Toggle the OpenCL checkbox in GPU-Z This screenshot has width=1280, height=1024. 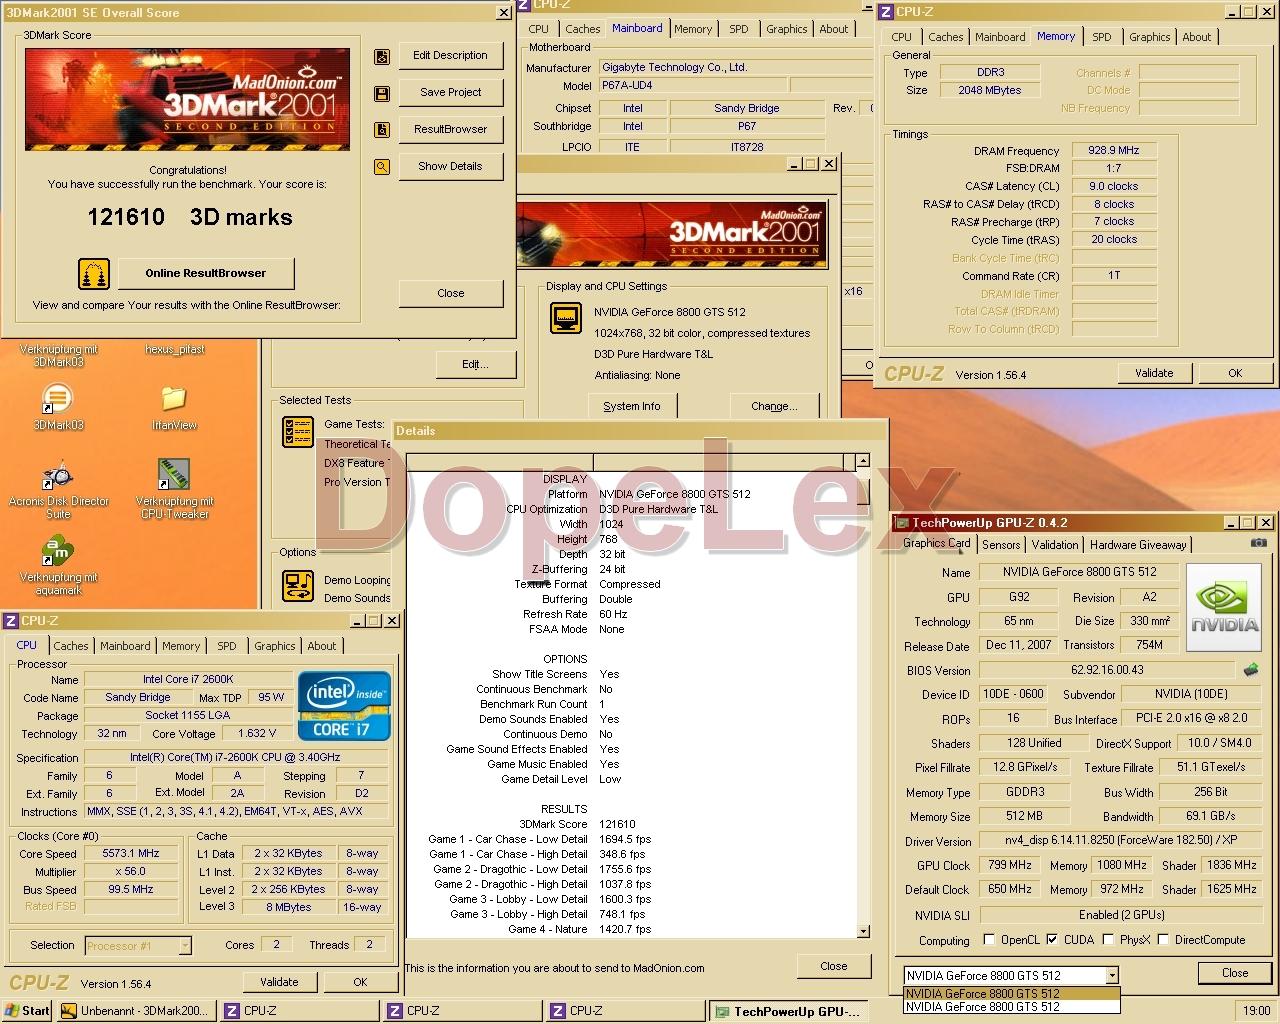tap(989, 940)
